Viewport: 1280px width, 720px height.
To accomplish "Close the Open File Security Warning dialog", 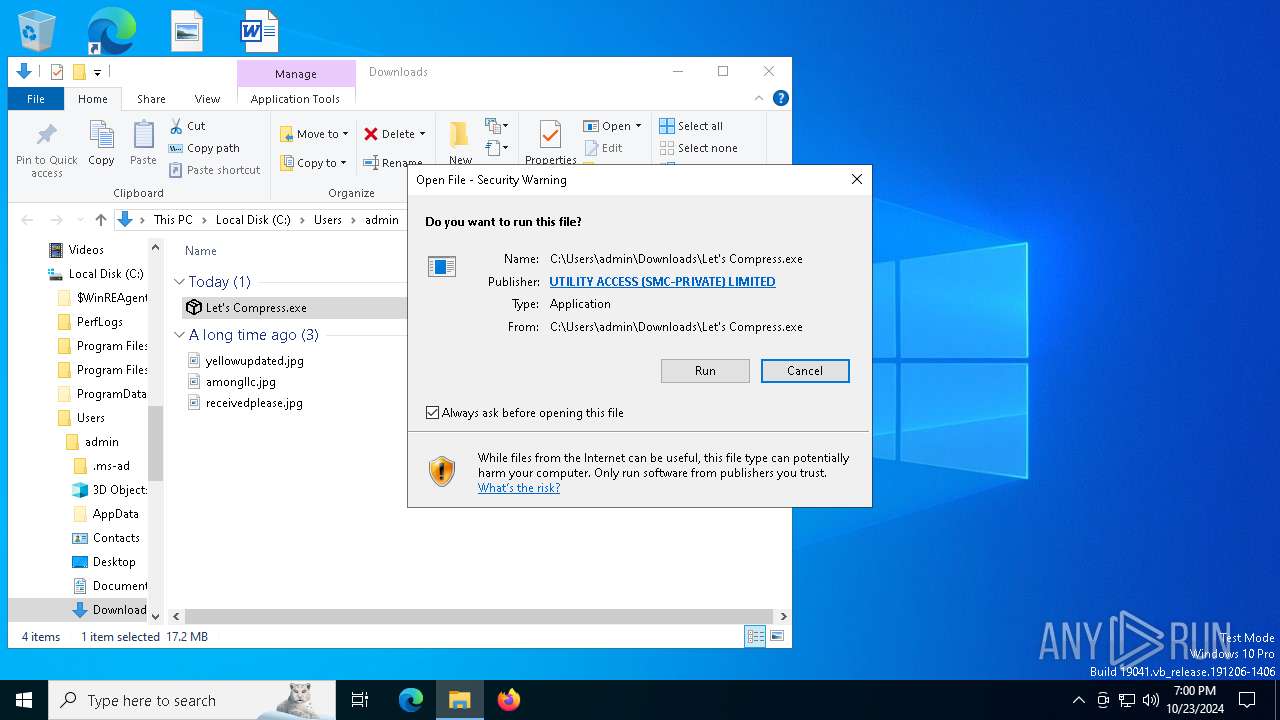I will click(x=856, y=180).
